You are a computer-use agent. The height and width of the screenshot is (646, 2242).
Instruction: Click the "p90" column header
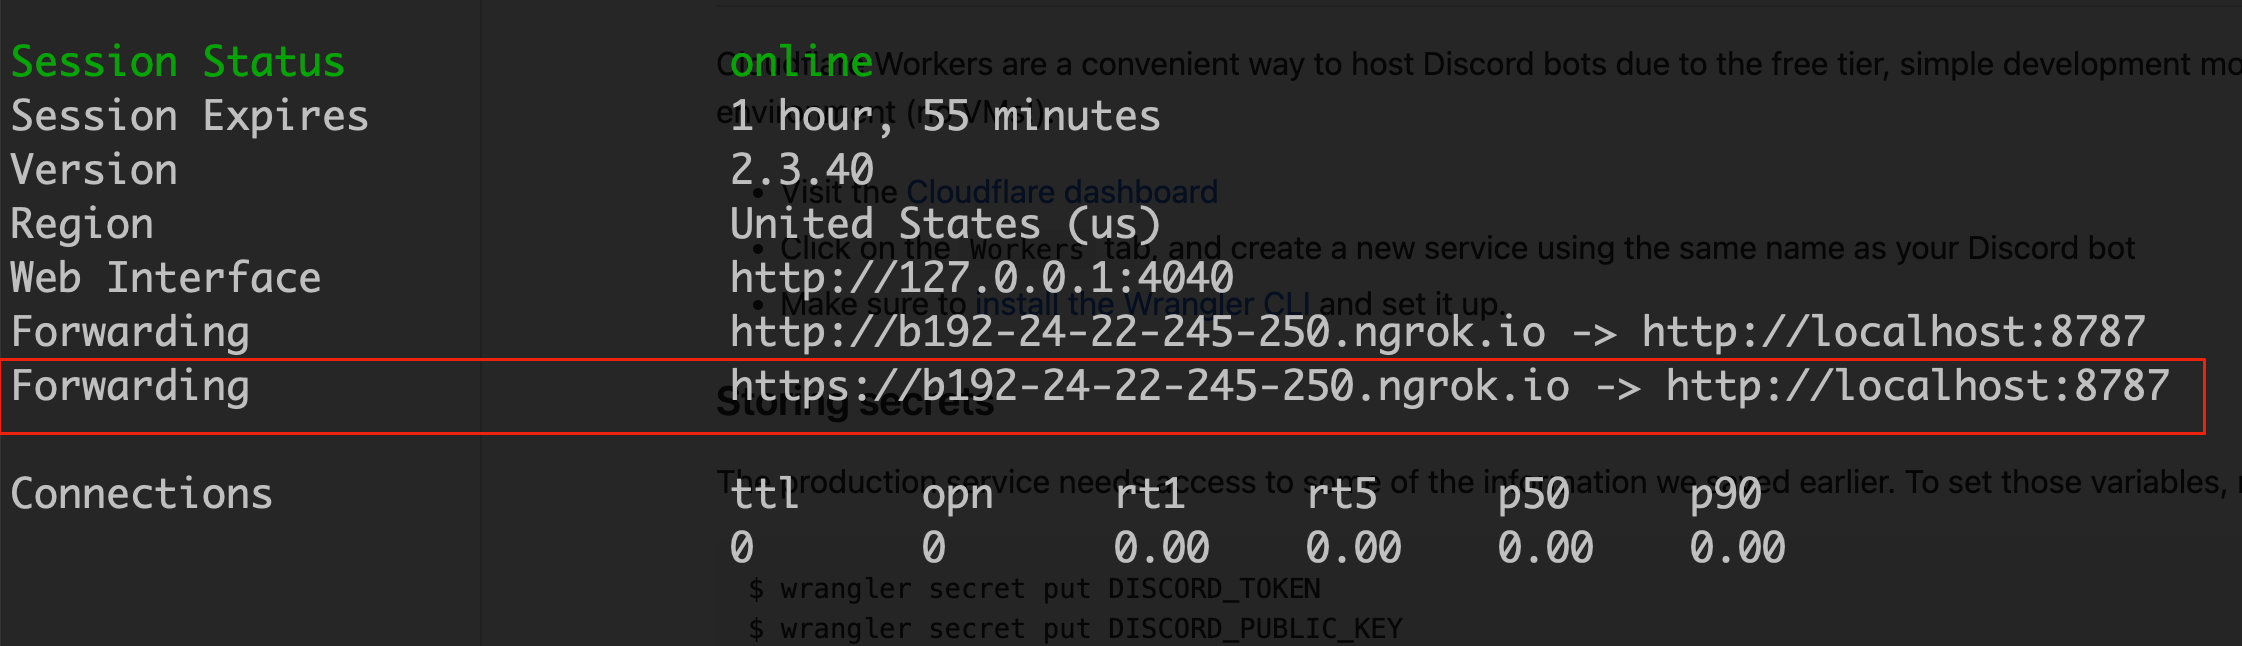(1726, 497)
